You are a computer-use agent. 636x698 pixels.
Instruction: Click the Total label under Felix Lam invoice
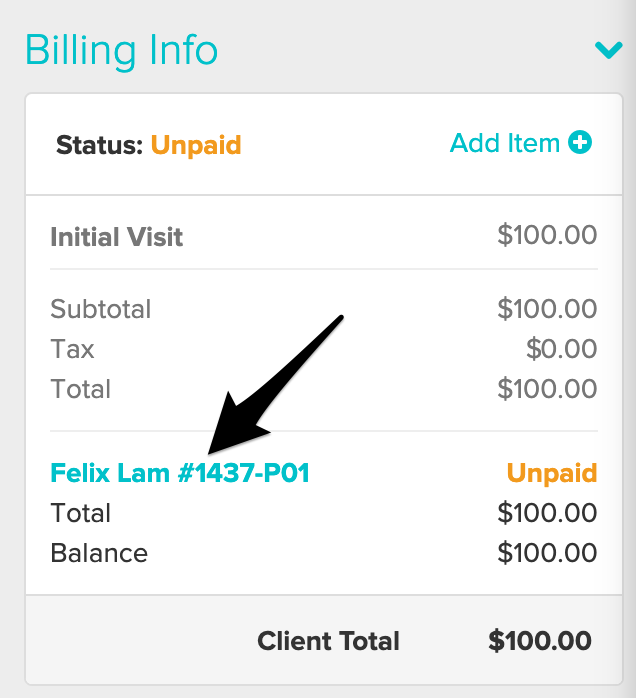tap(80, 513)
